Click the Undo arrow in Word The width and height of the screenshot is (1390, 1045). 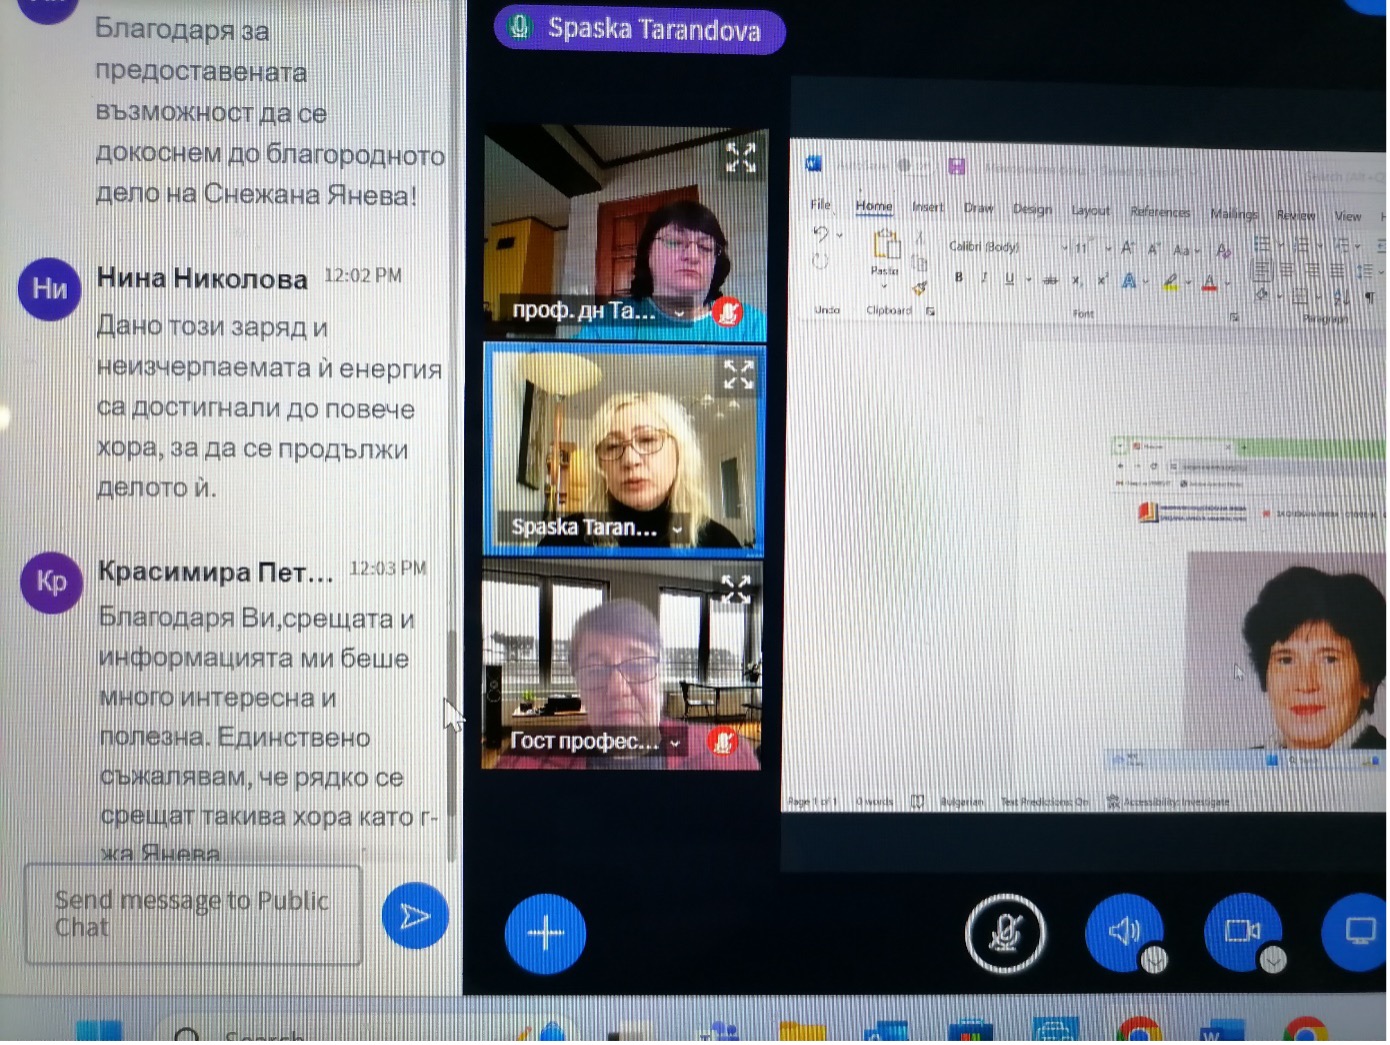(820, 234)
